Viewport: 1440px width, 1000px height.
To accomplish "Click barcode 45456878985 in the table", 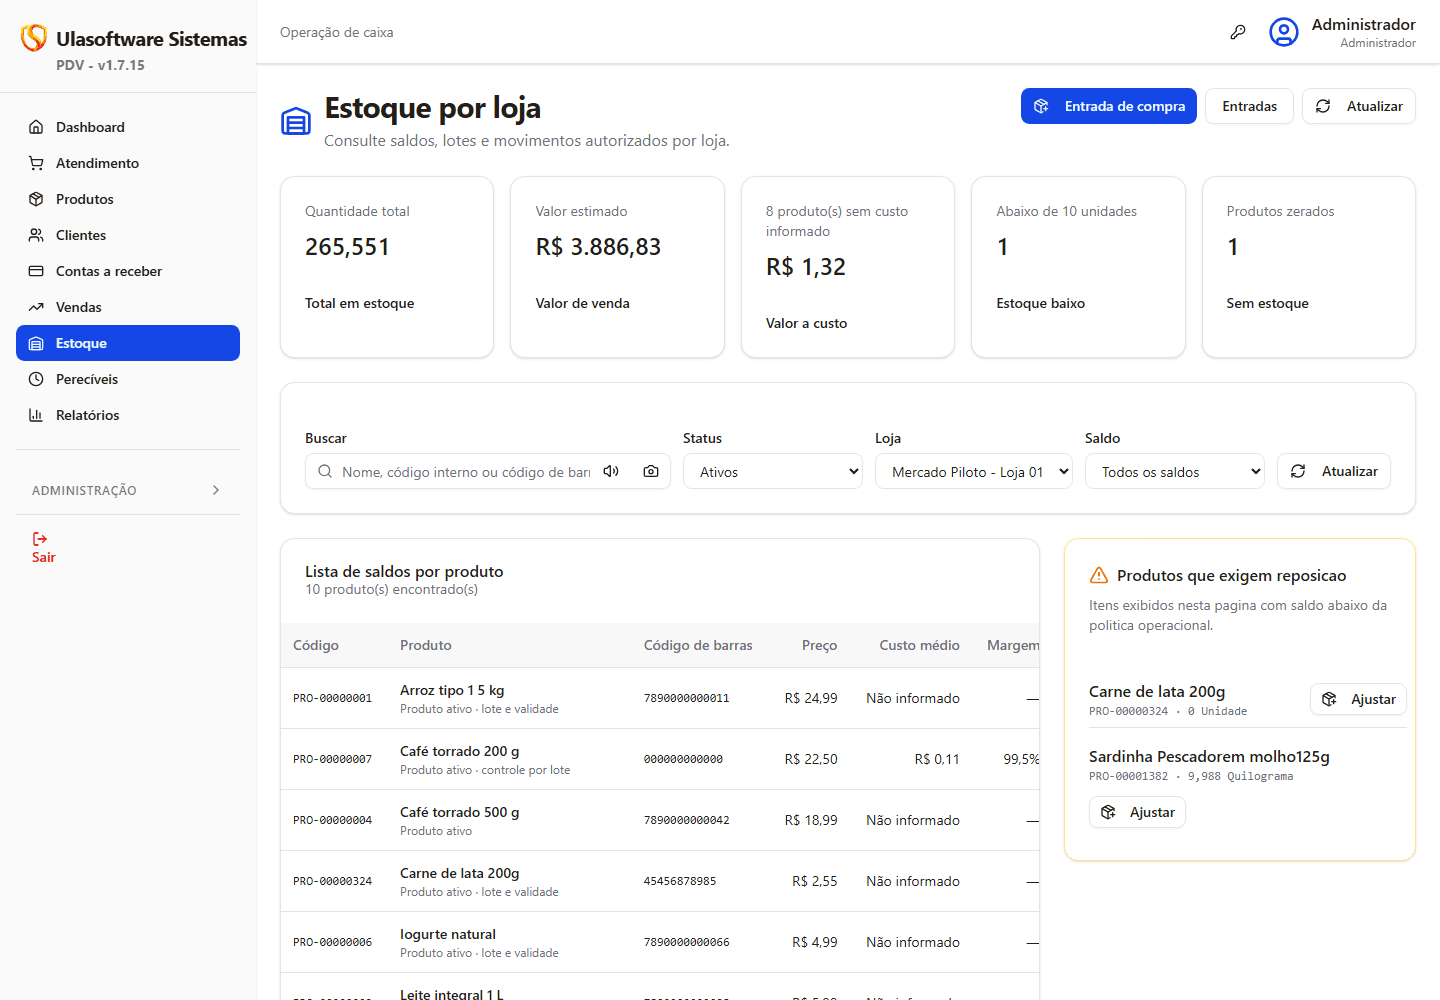I will coord(680,881).
